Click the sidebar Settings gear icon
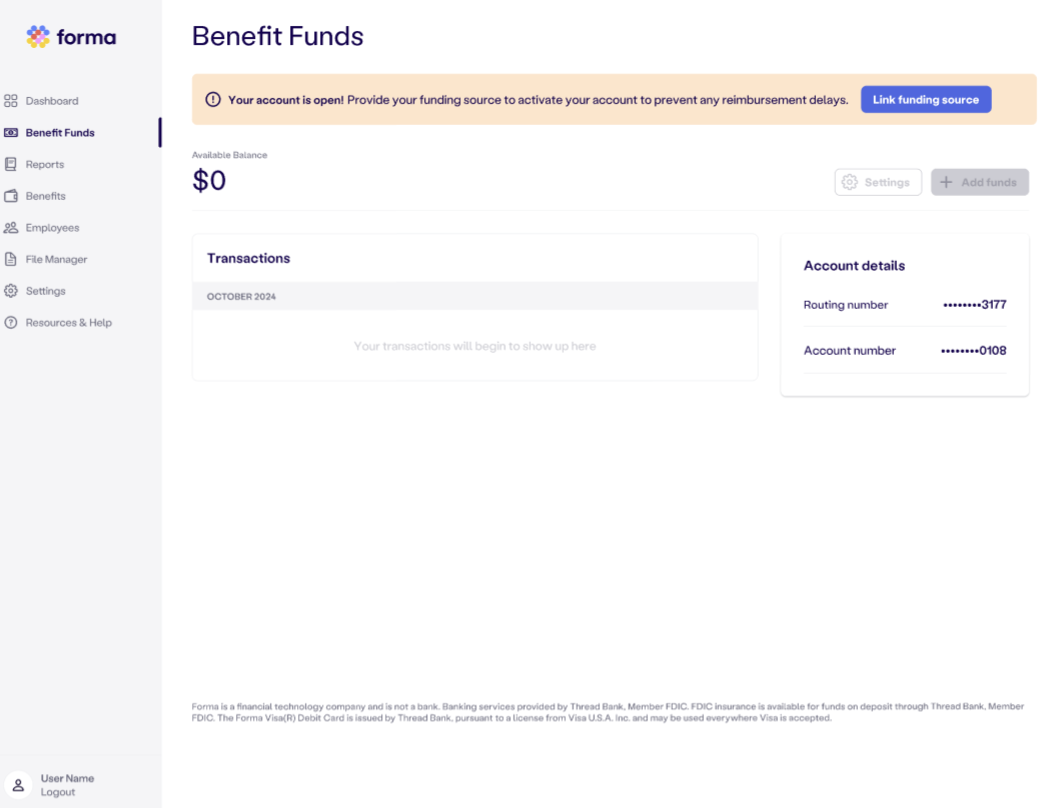This screenshot has width=1042, height=808. coord(11,291)
